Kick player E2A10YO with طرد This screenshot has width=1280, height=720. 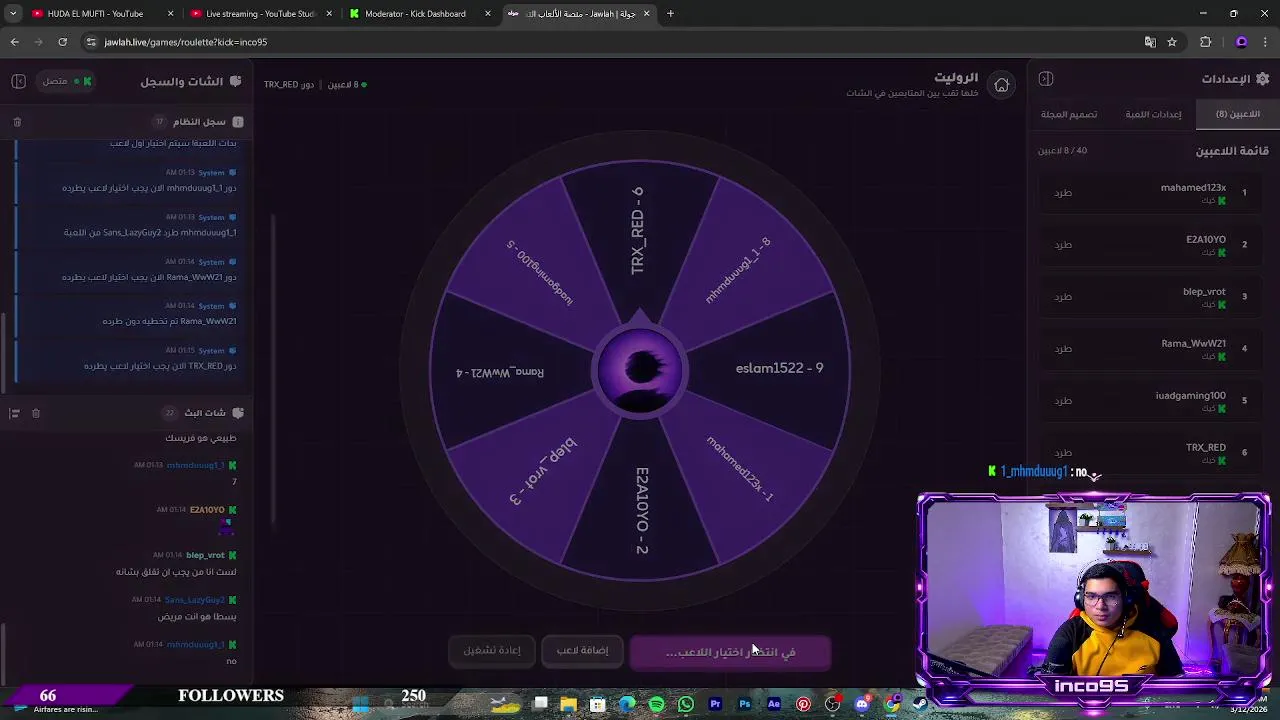point(1063,244)
